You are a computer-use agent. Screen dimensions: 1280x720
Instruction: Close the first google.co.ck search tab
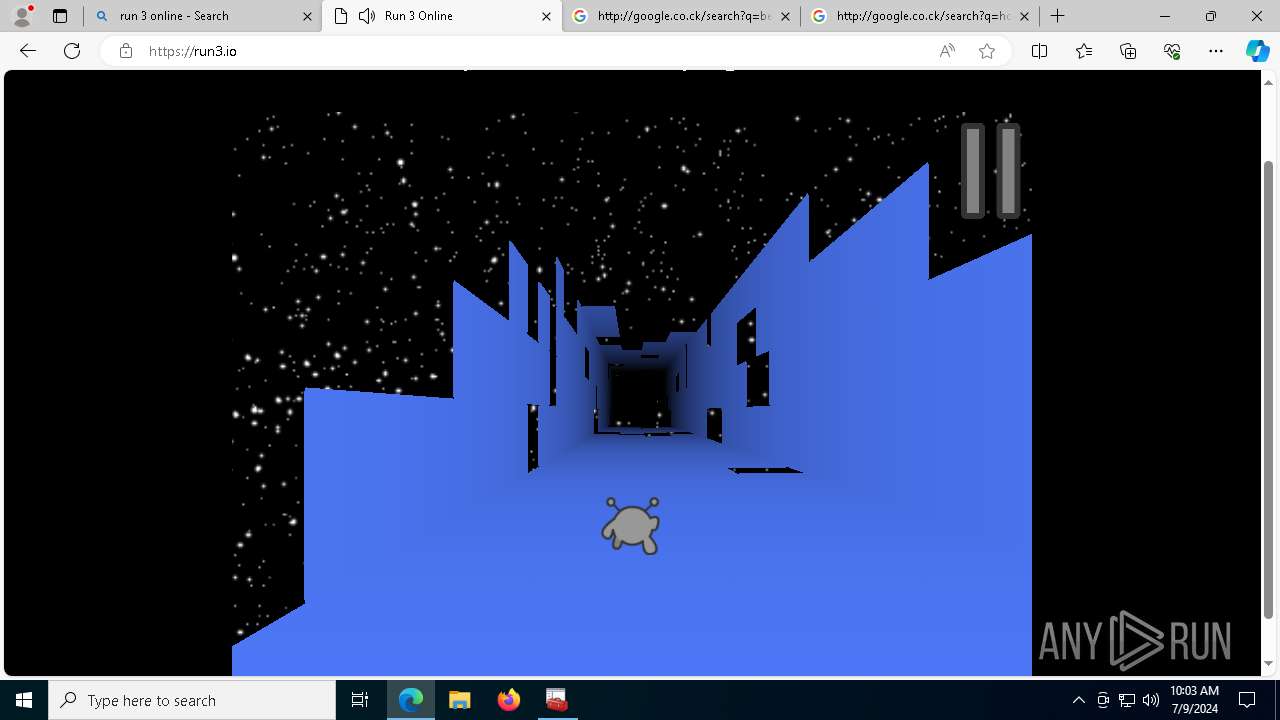click(785, 16)
